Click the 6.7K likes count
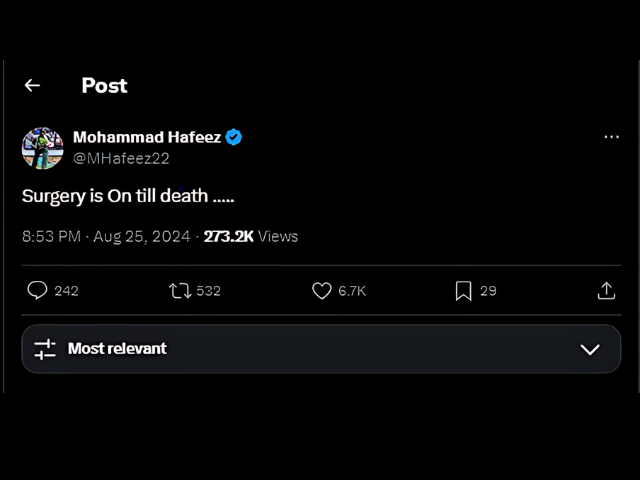The height and width of the screenshot is (480, 640). 352,291
